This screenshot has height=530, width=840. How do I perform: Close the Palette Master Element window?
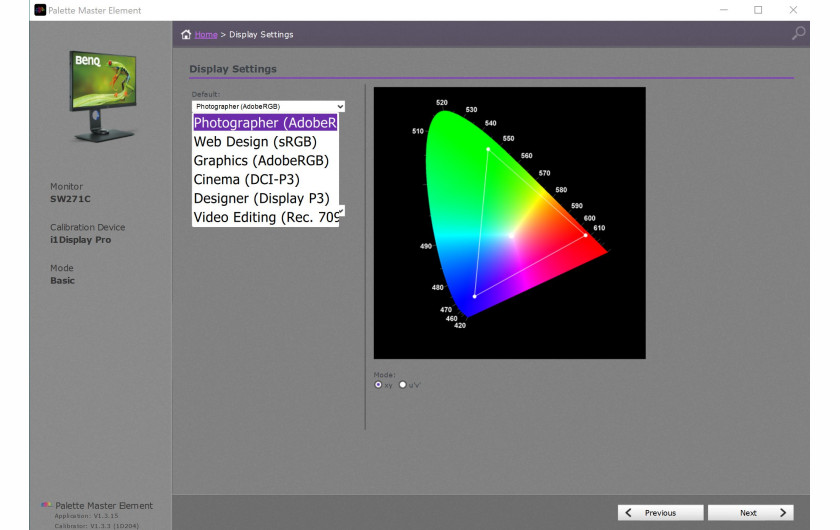pos(793,10)
